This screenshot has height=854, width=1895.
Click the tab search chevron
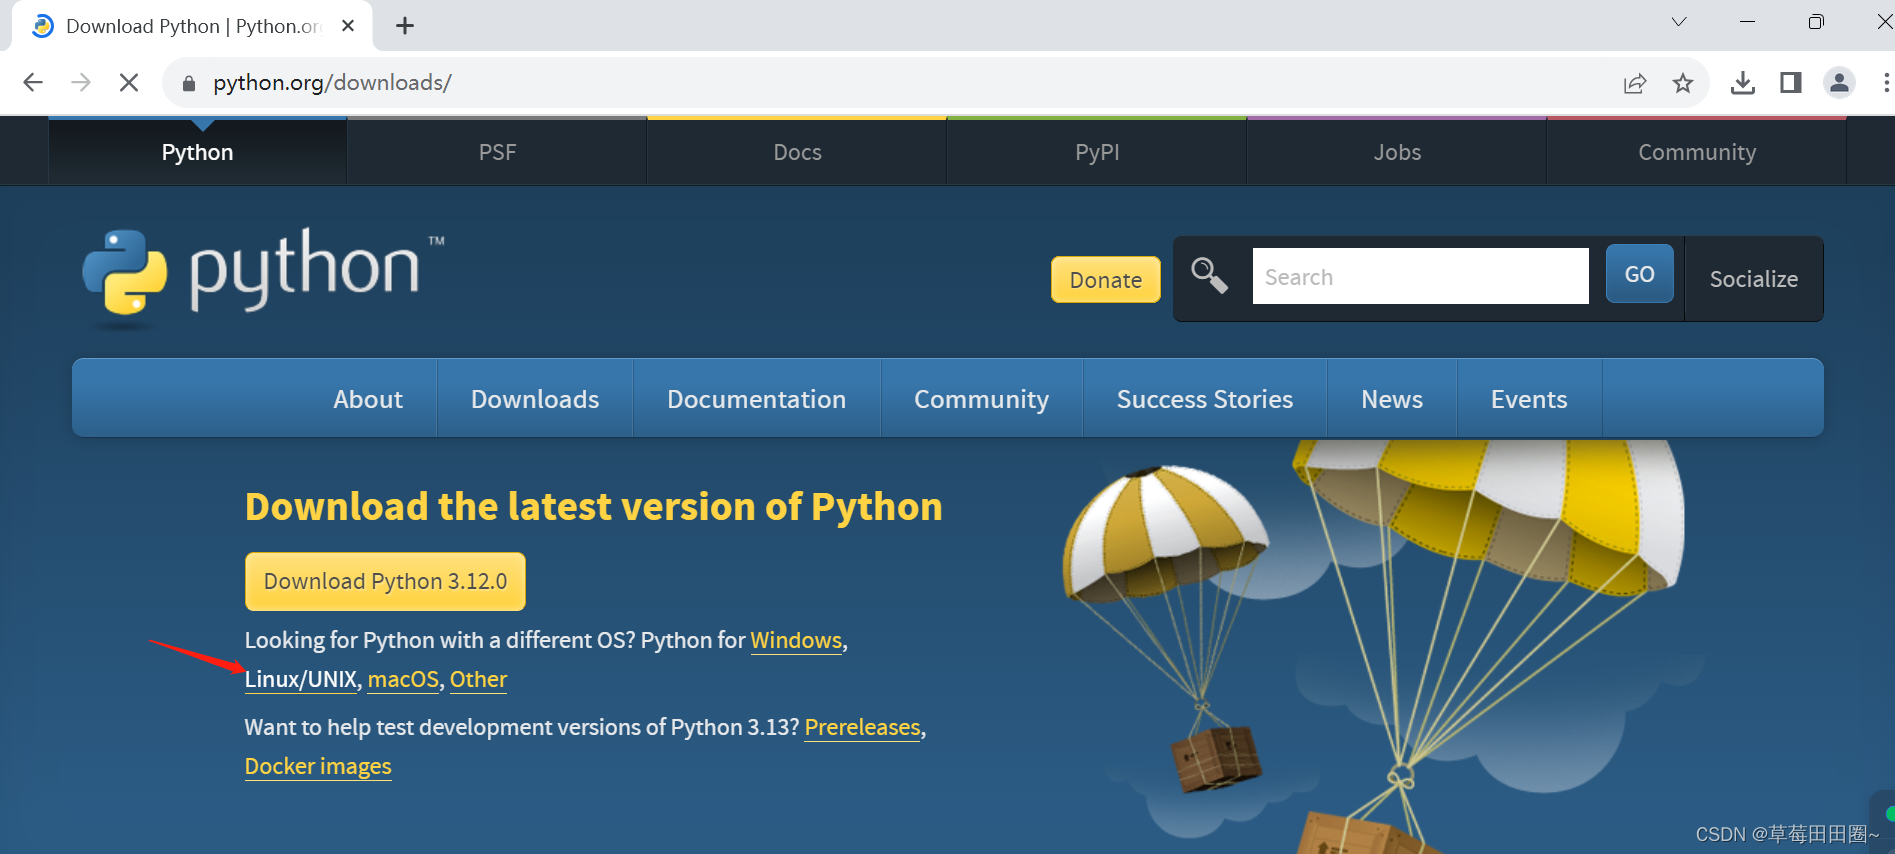click(1679, 22)
